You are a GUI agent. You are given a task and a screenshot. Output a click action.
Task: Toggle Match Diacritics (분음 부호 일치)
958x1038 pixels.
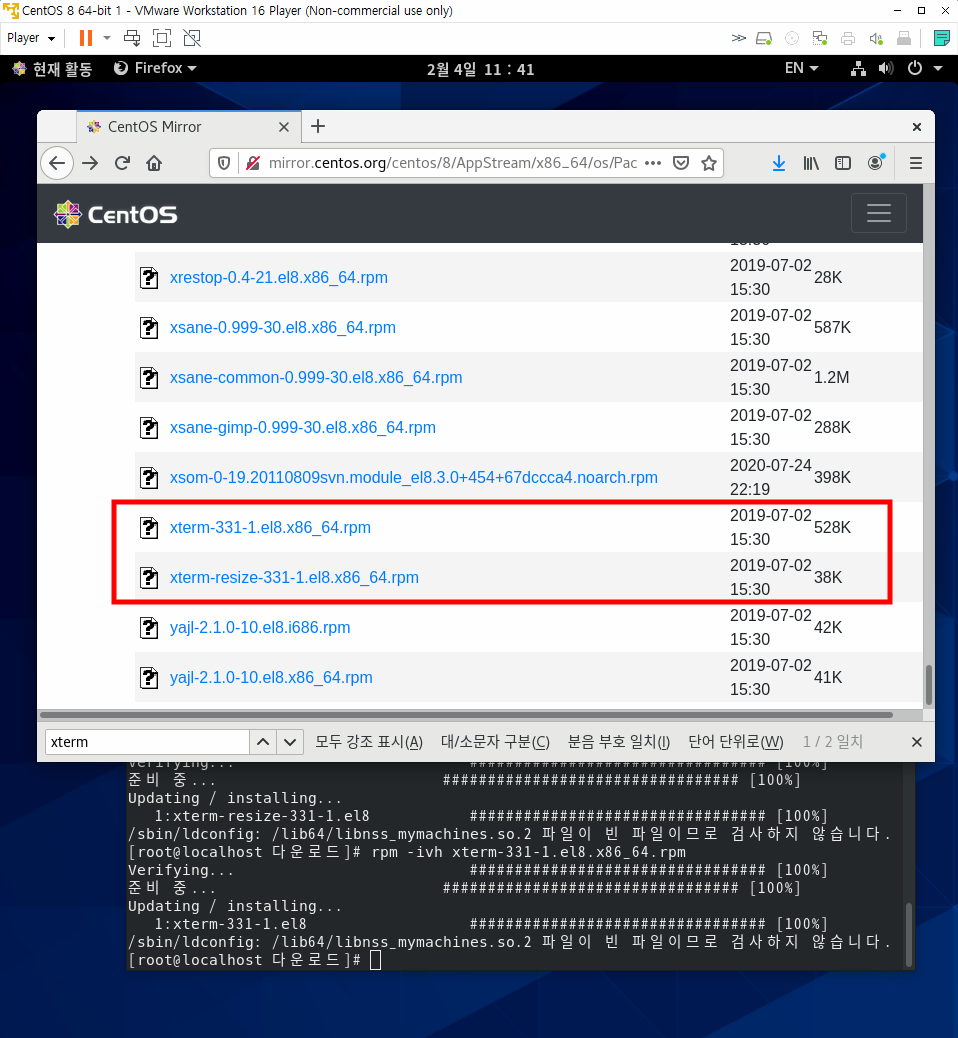[x=619, y=742]
